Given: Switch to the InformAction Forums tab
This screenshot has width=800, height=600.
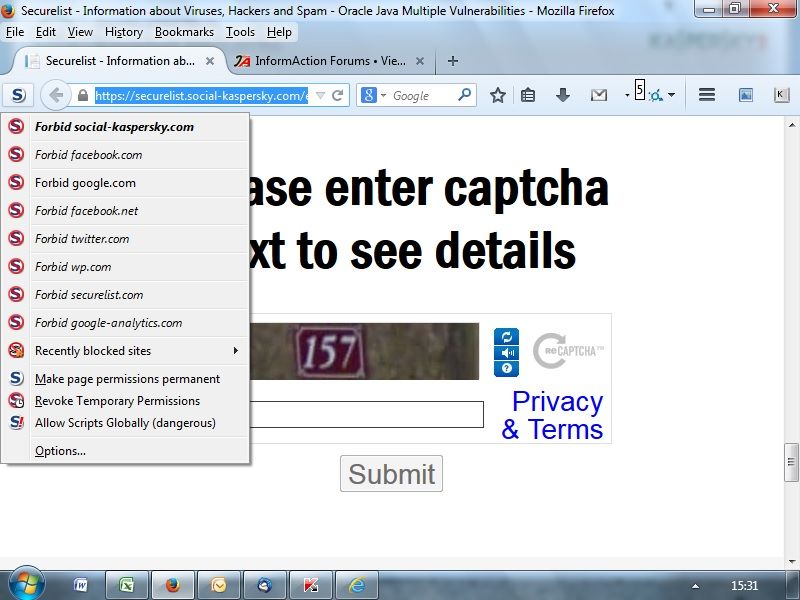Looking at the screenshot, I should [329, 61].
